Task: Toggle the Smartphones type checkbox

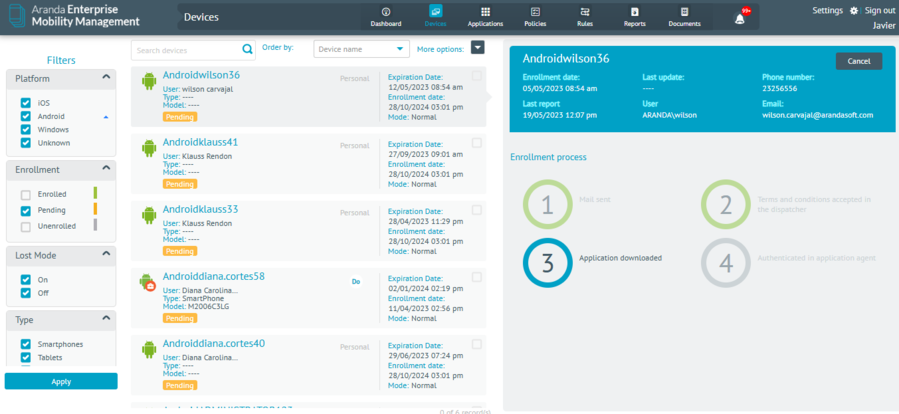Action: coord(25,344)
